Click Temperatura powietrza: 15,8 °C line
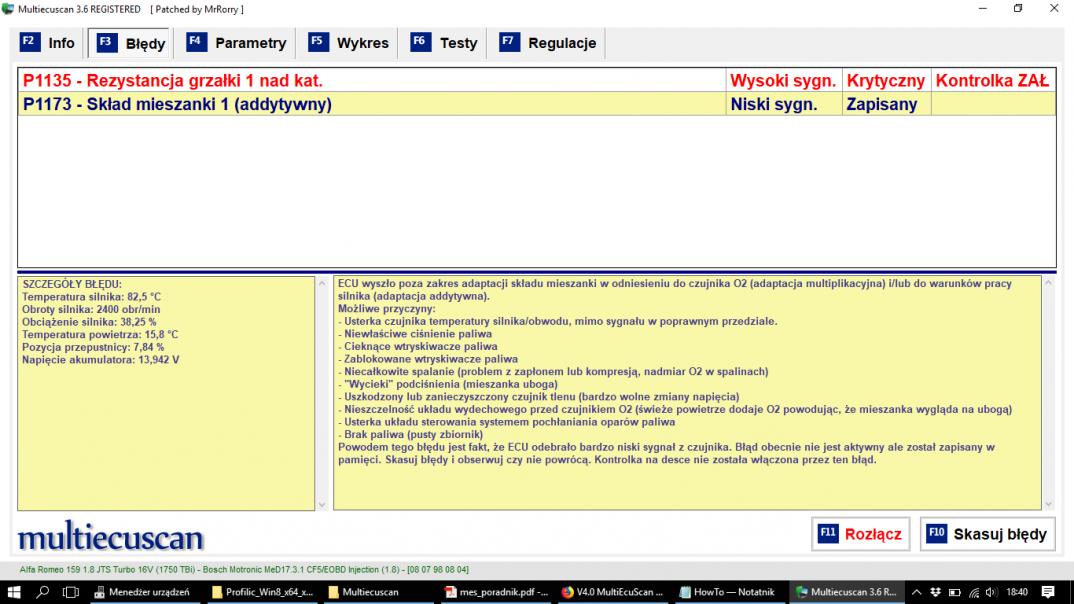Image resolution: width=1074 pixels, height=604 pixels. pyautogui.click(x=100, y=335)
